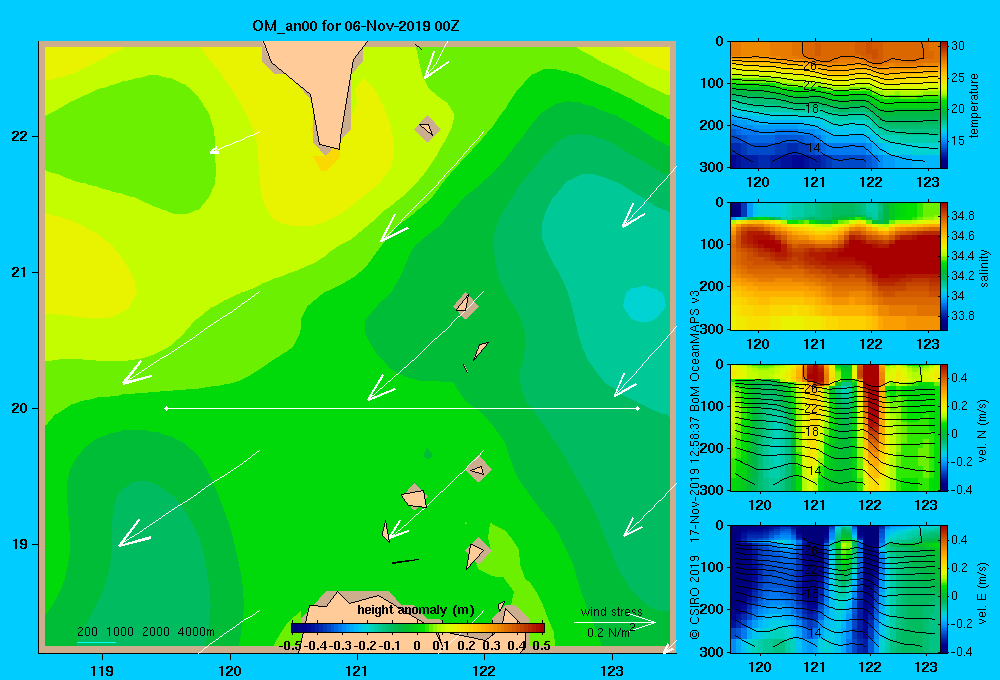Click longitude label 120 under the main map
This screenshot has width=1000, height=680.
click(230, 670)
